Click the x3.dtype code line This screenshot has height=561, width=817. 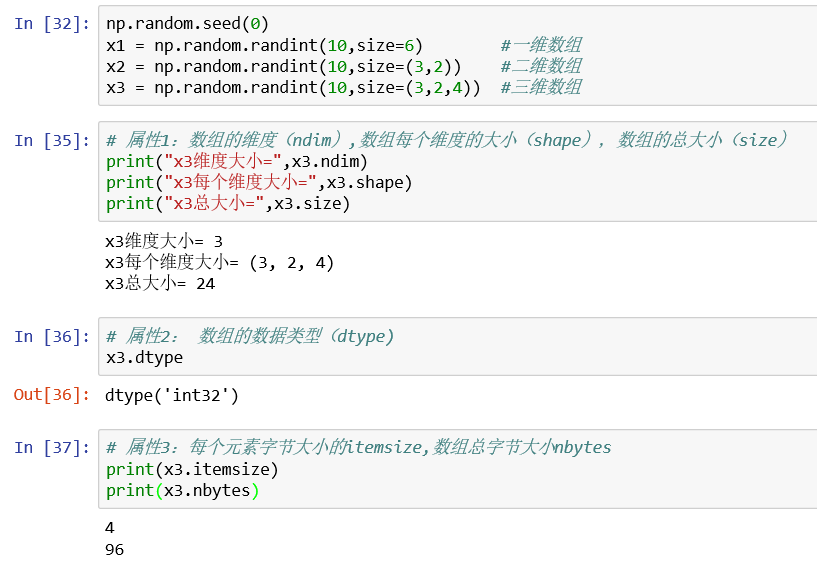pos(144,357)
